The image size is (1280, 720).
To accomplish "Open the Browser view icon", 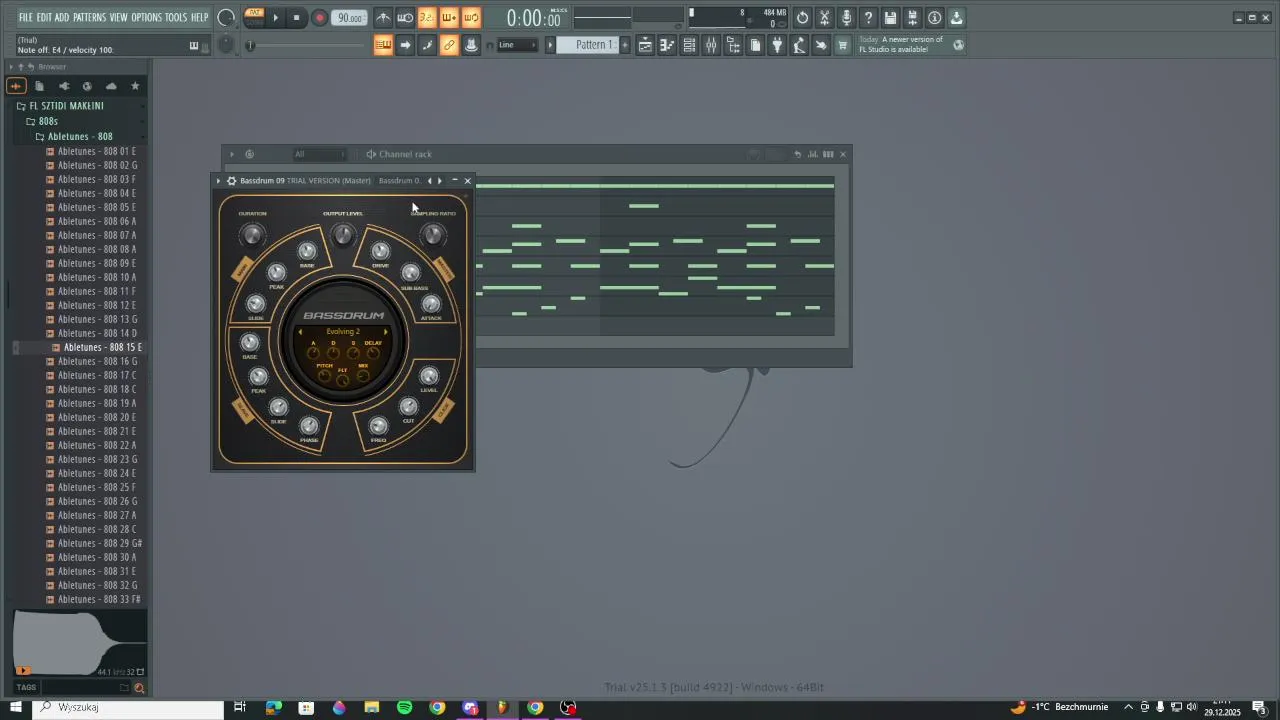I will tap(733, 45).
